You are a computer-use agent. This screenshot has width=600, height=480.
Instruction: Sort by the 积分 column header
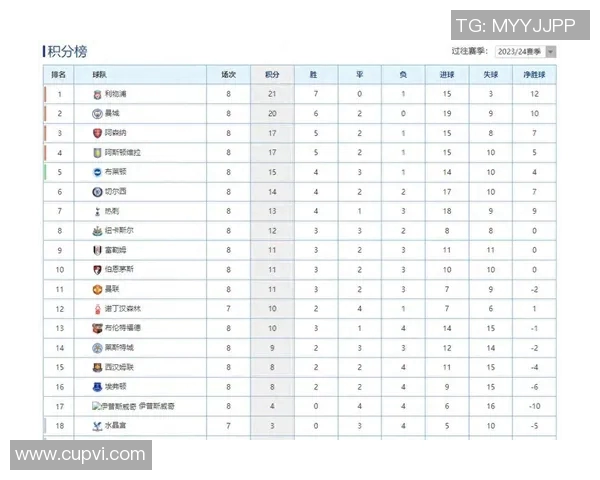(x=273, y=74)
